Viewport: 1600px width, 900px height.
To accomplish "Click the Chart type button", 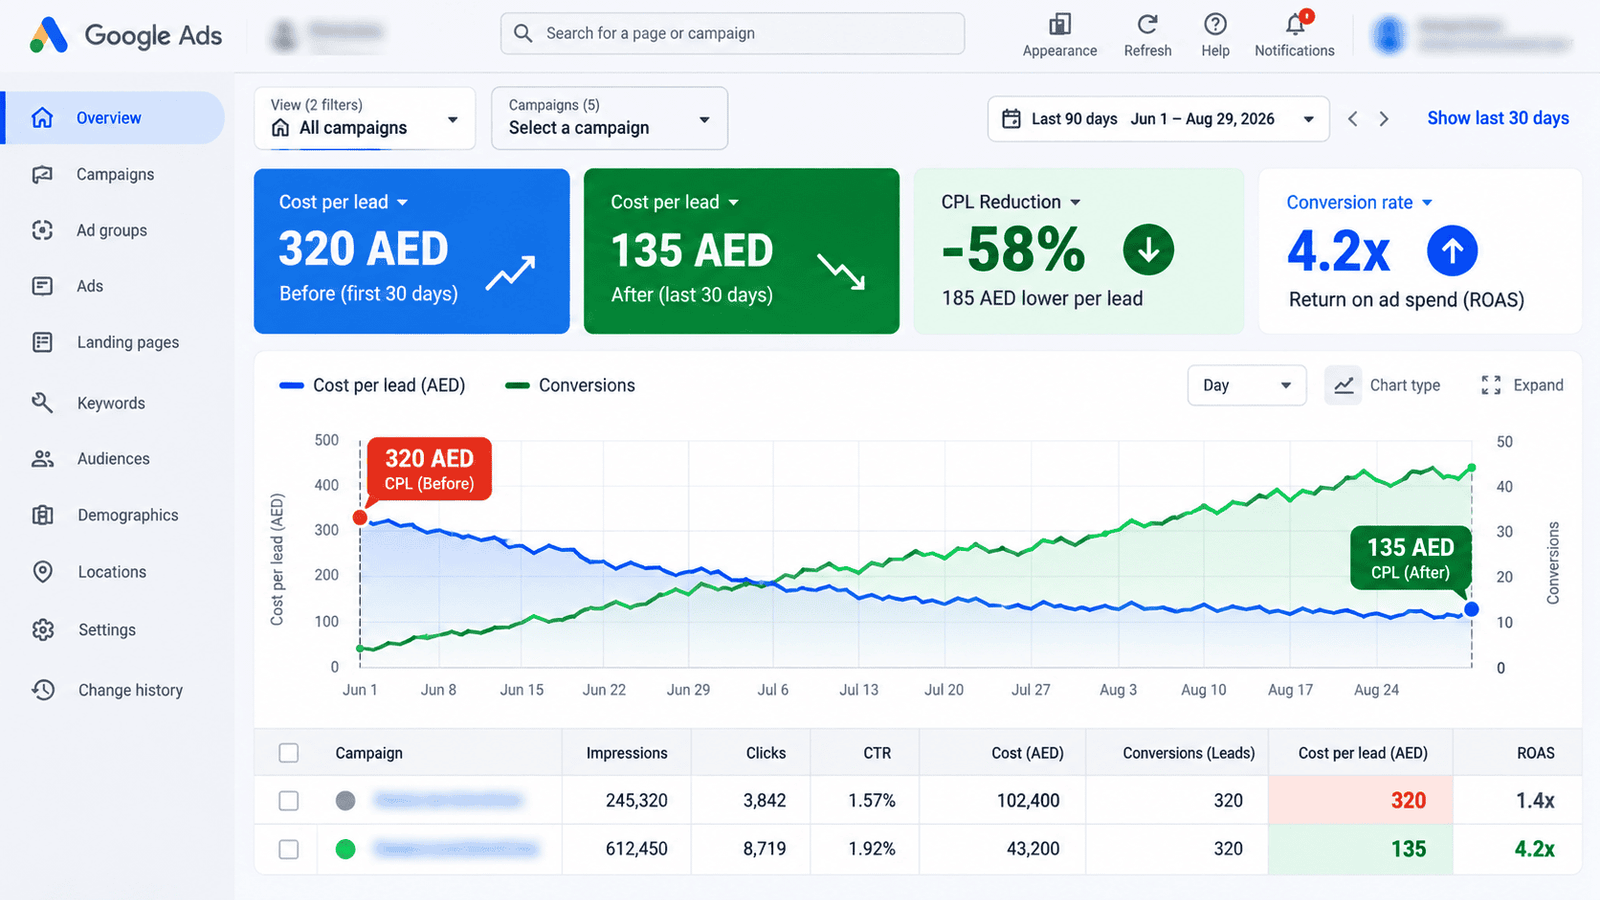I will [x=1383, y=385].
